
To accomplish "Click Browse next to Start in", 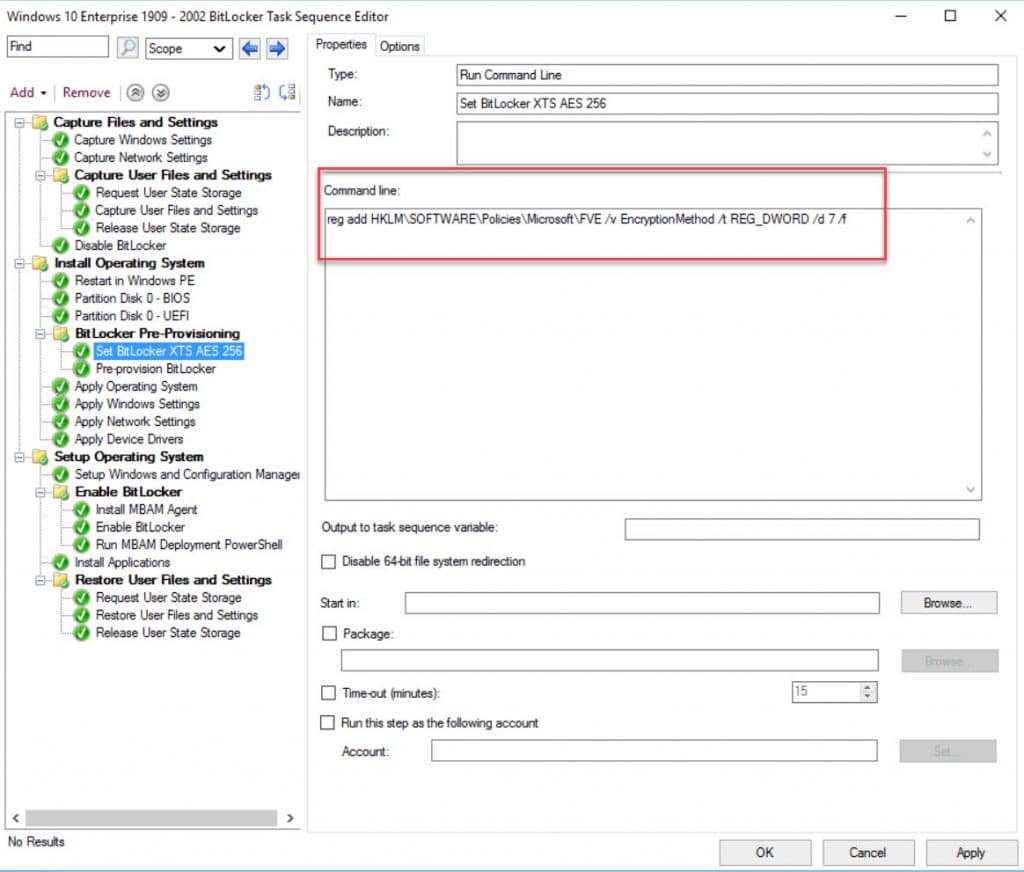I will [x=948, y=603].
